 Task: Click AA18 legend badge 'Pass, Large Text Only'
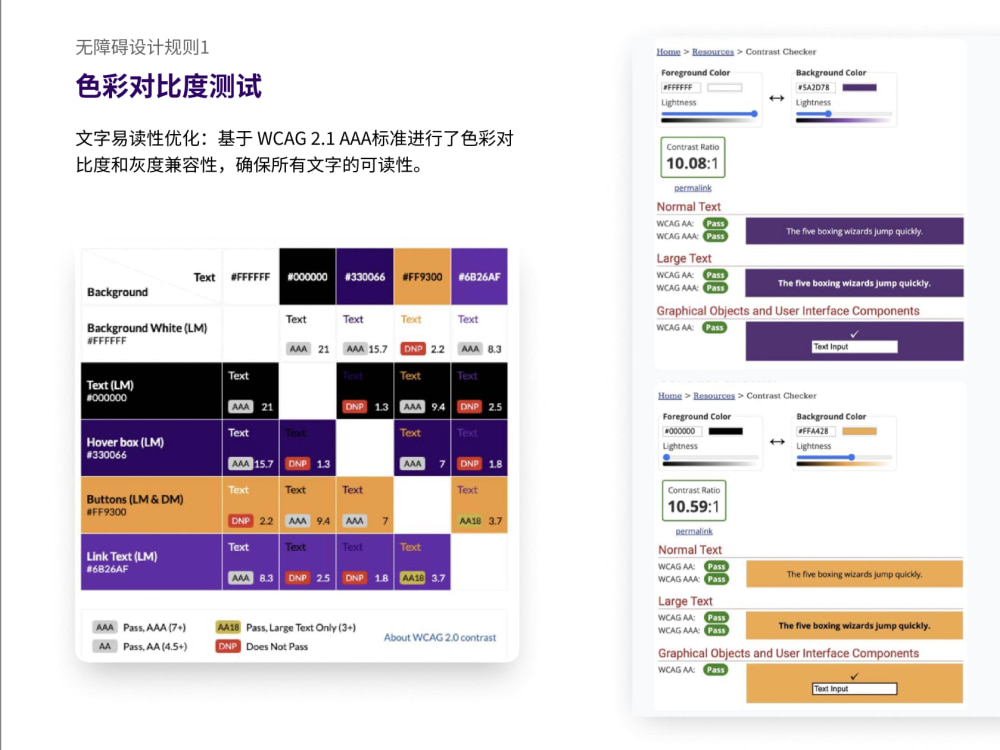tap(228, 628)
